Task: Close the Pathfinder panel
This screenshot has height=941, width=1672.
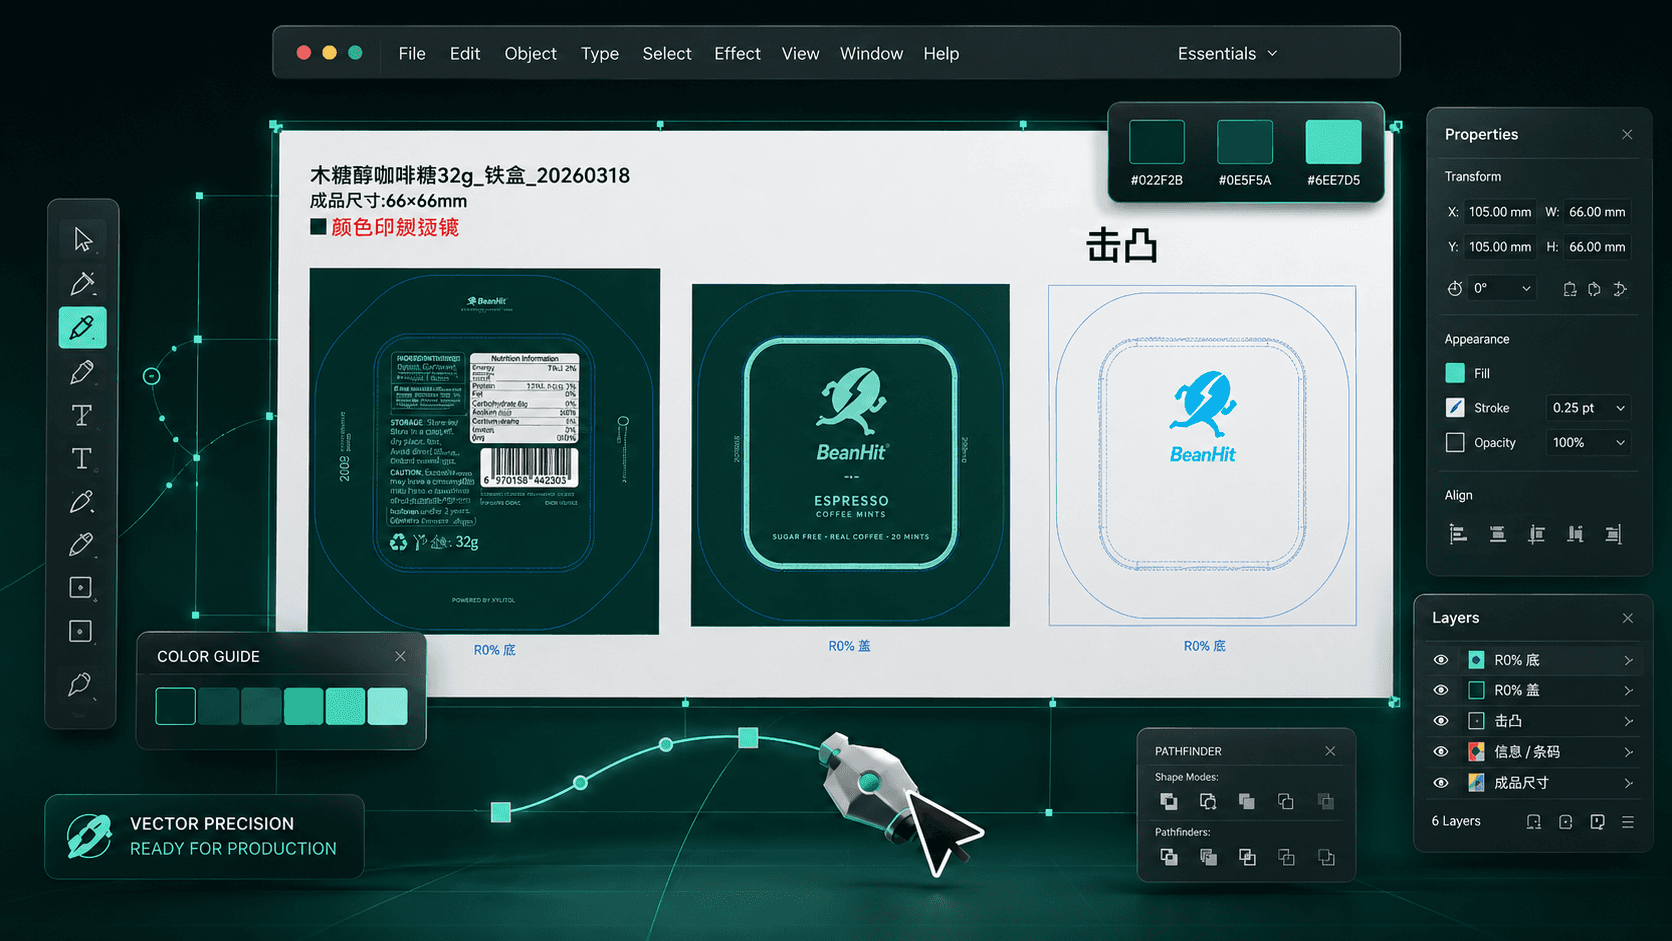Action: (1330, 751)
